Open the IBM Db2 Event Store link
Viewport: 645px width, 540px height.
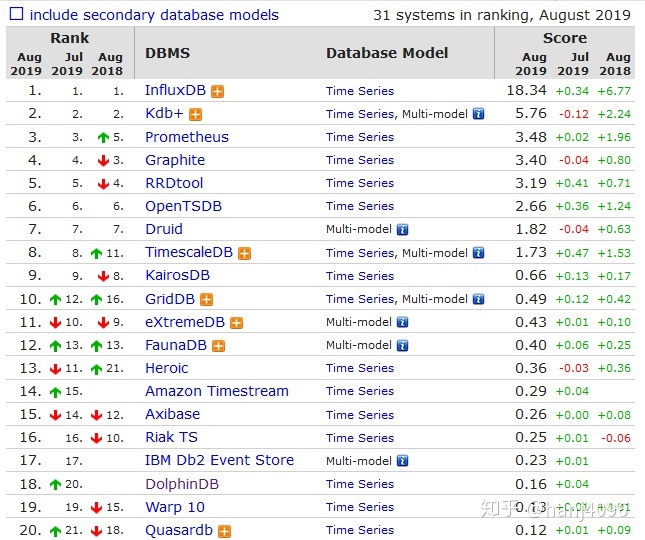[x=219, y=460]
